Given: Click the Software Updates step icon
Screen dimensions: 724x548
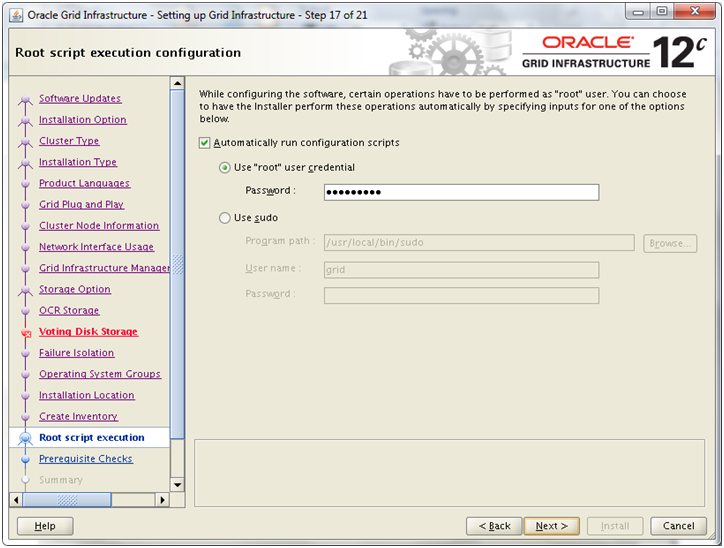Looking at the screenshot, I should 25,100.
